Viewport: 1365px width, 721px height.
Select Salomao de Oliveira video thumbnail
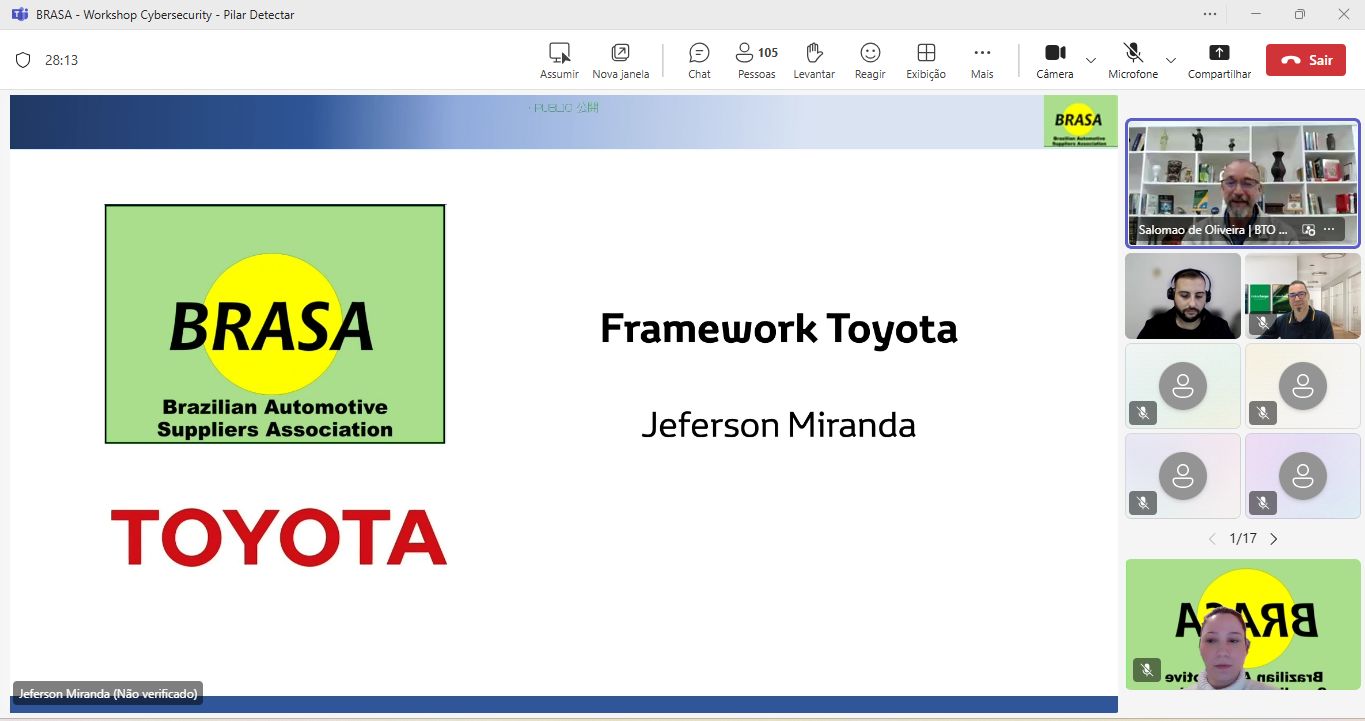click(x=1242, y=175)
